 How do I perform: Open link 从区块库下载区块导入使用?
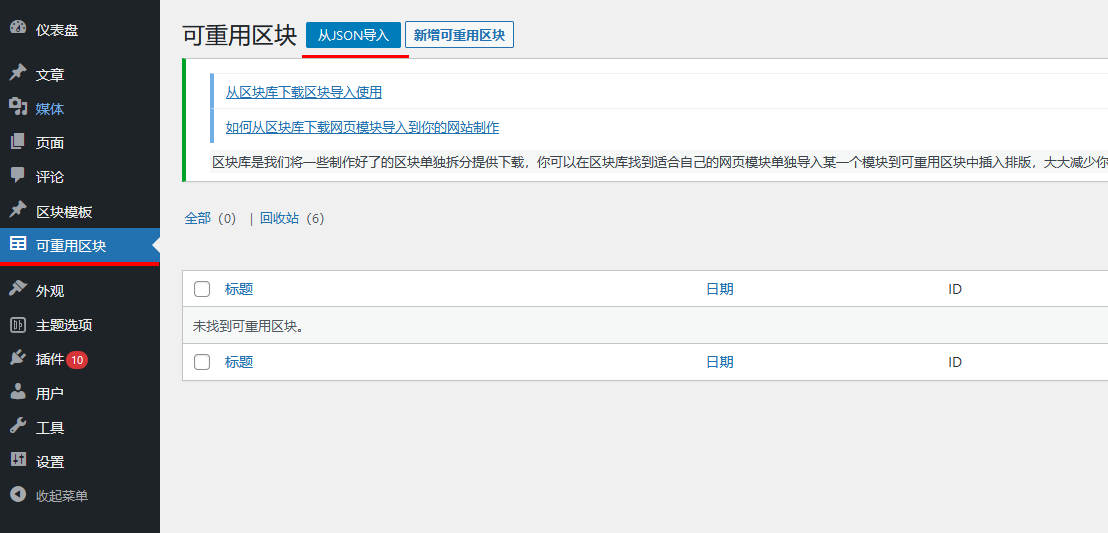coord(304,93)
